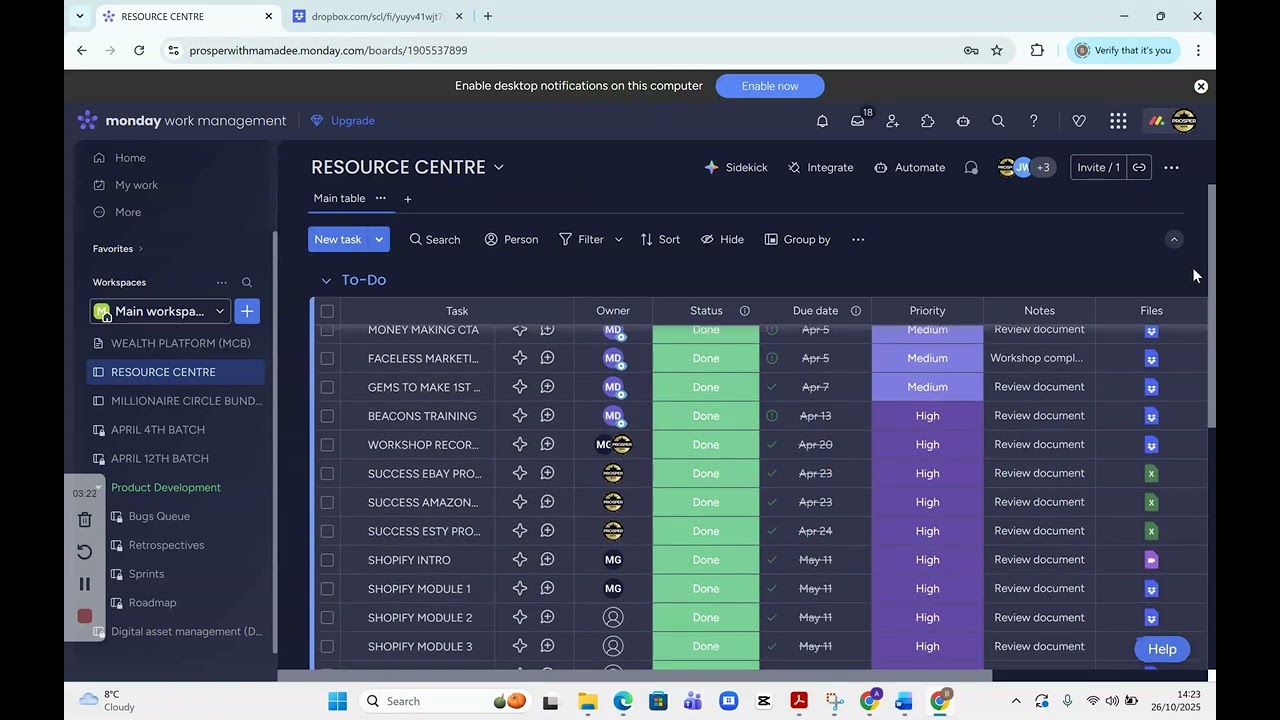This screenshot has width=1280, height=720.
Task: Tick the checkbox for BEACONS TRAINING row
Action: pyautogui.click(x=327, y=416)
